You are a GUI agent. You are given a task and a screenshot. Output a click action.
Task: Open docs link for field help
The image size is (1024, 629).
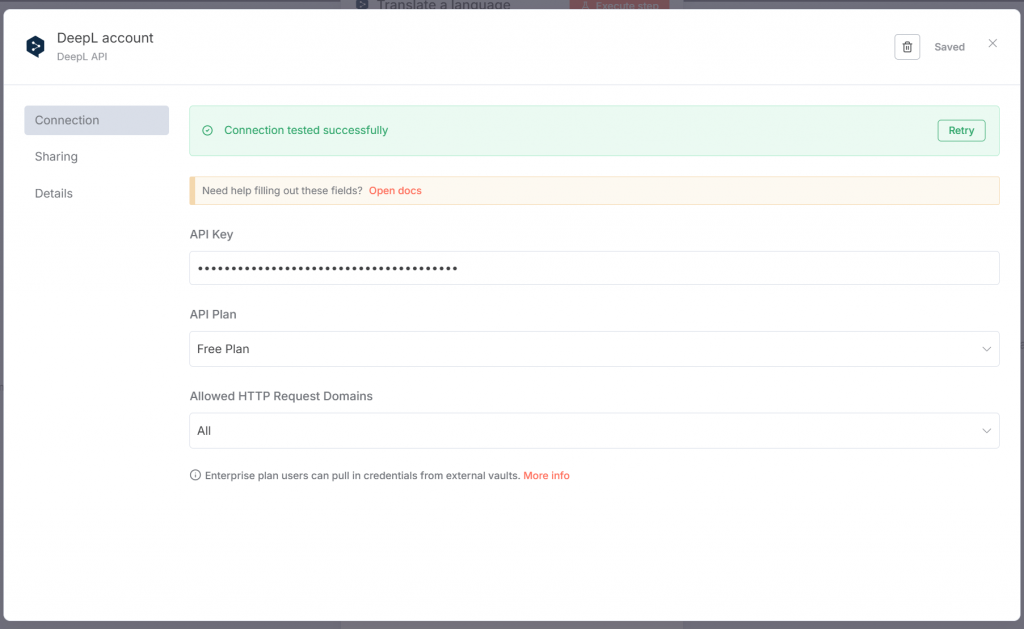click(x=395, y=191)
